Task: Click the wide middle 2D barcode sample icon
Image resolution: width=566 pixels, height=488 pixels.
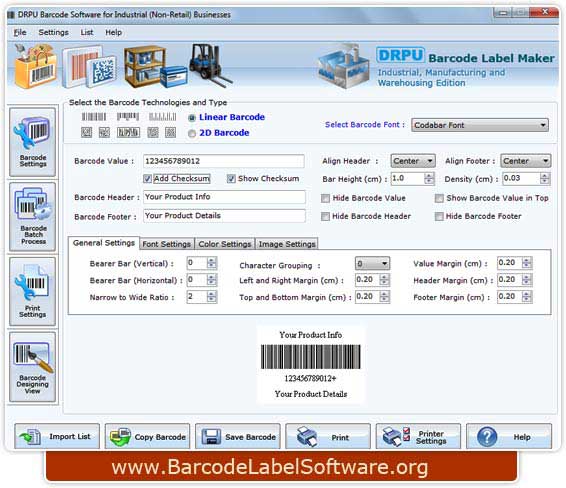Action: click(128, 132)
